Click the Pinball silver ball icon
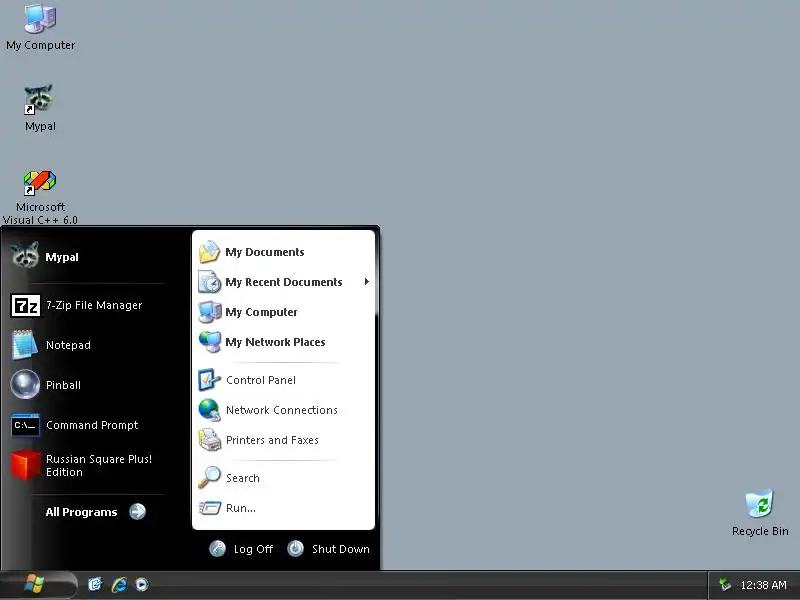Screen dimensions: 800x600 (x=25, y=384)
